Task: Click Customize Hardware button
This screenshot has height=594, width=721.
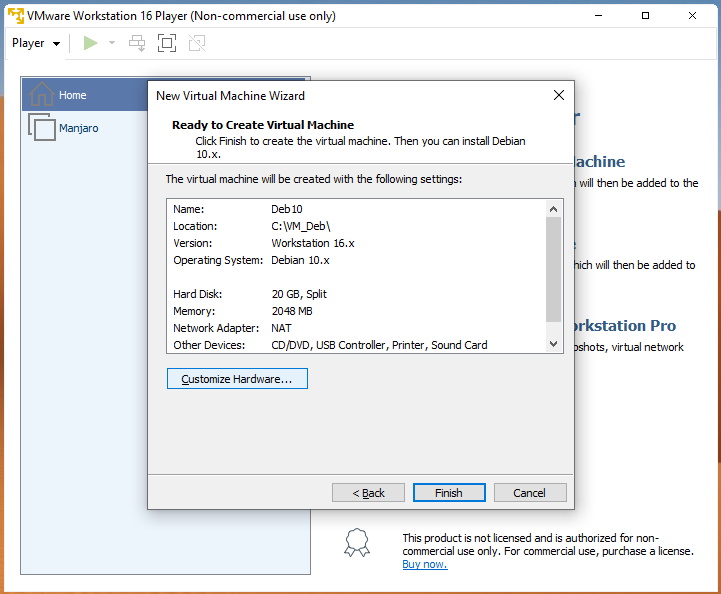Action: (x=237, y=379)
